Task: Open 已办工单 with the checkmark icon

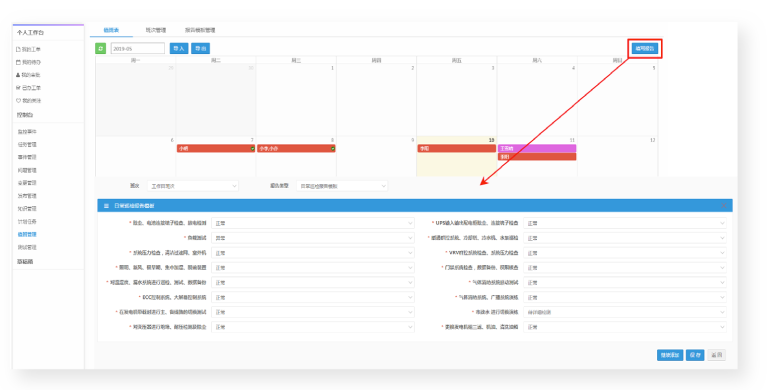Action: (28, 88)
